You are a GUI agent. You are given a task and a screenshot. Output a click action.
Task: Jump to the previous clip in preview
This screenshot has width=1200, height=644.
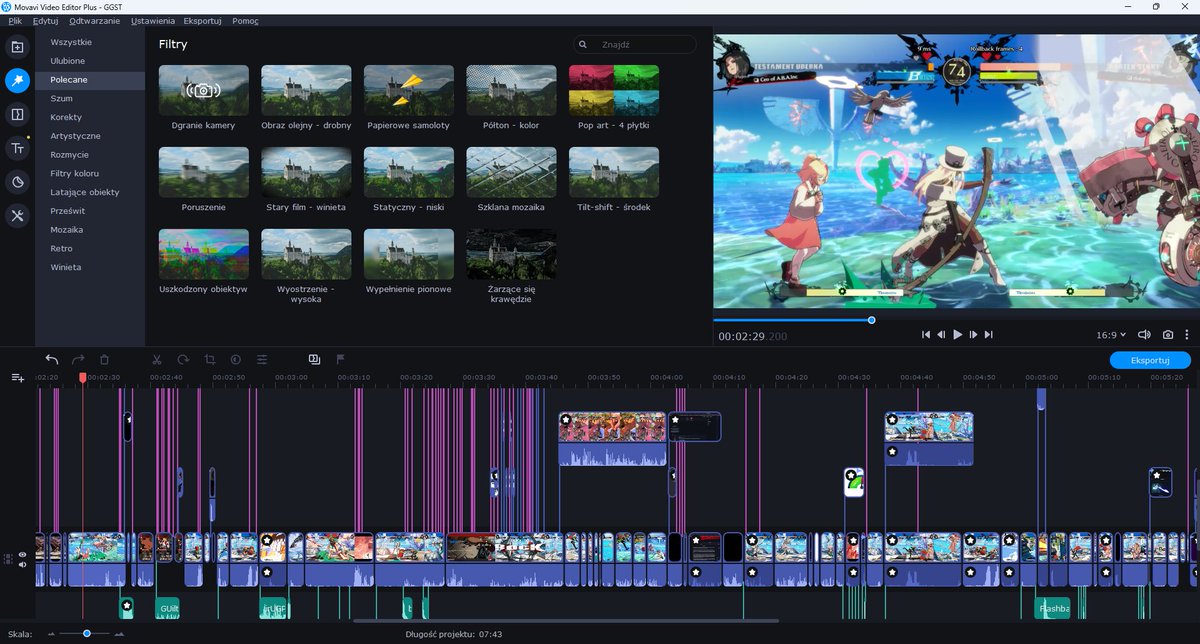coord(926,335)
